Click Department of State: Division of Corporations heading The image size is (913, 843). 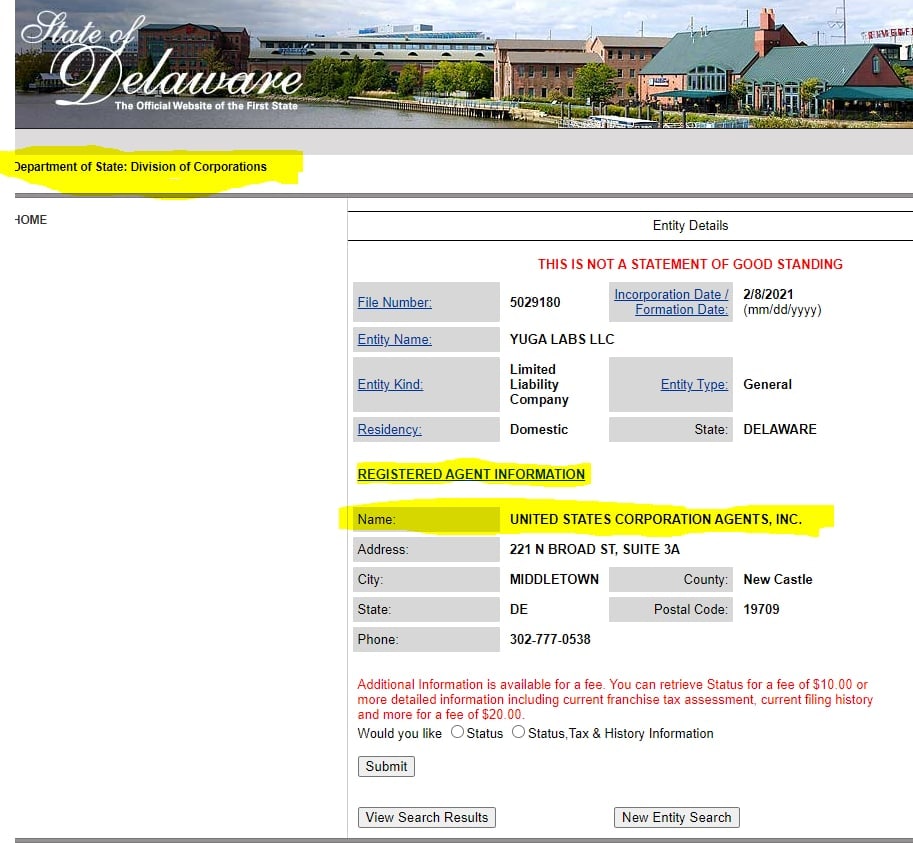[x=140, y=167]
